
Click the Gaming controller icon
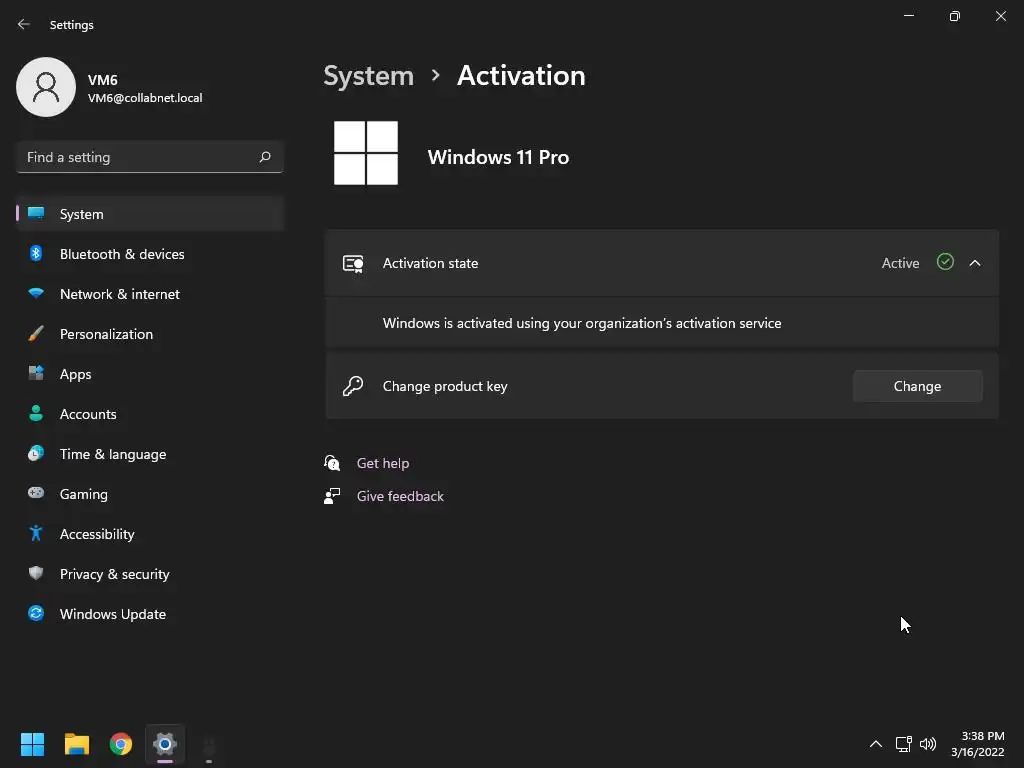pyautogui.click(x=36, y=494)
